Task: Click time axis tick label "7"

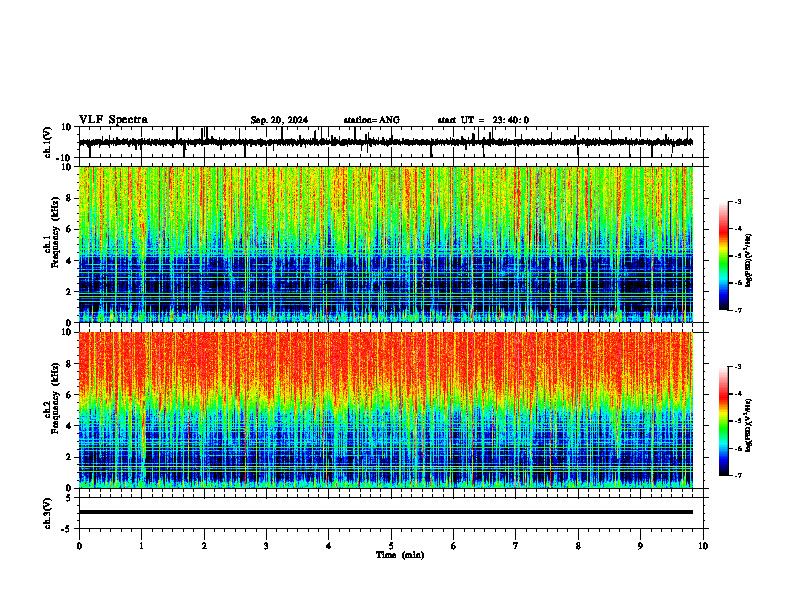Action: pos(516,546)
